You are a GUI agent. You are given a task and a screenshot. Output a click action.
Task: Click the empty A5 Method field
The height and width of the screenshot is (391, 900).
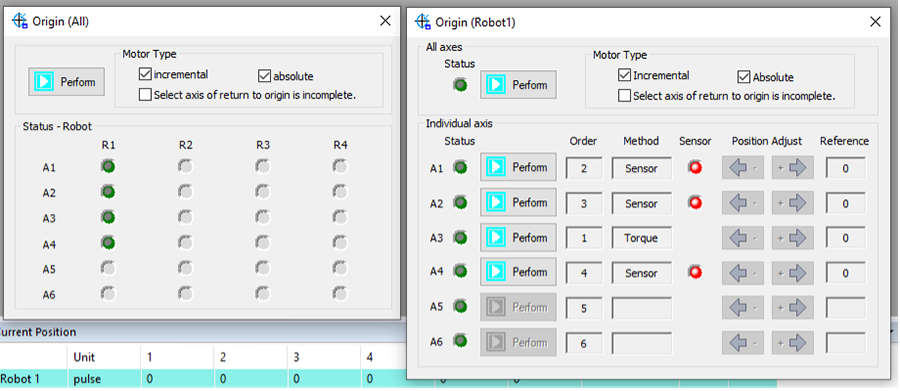click(641, 308)
